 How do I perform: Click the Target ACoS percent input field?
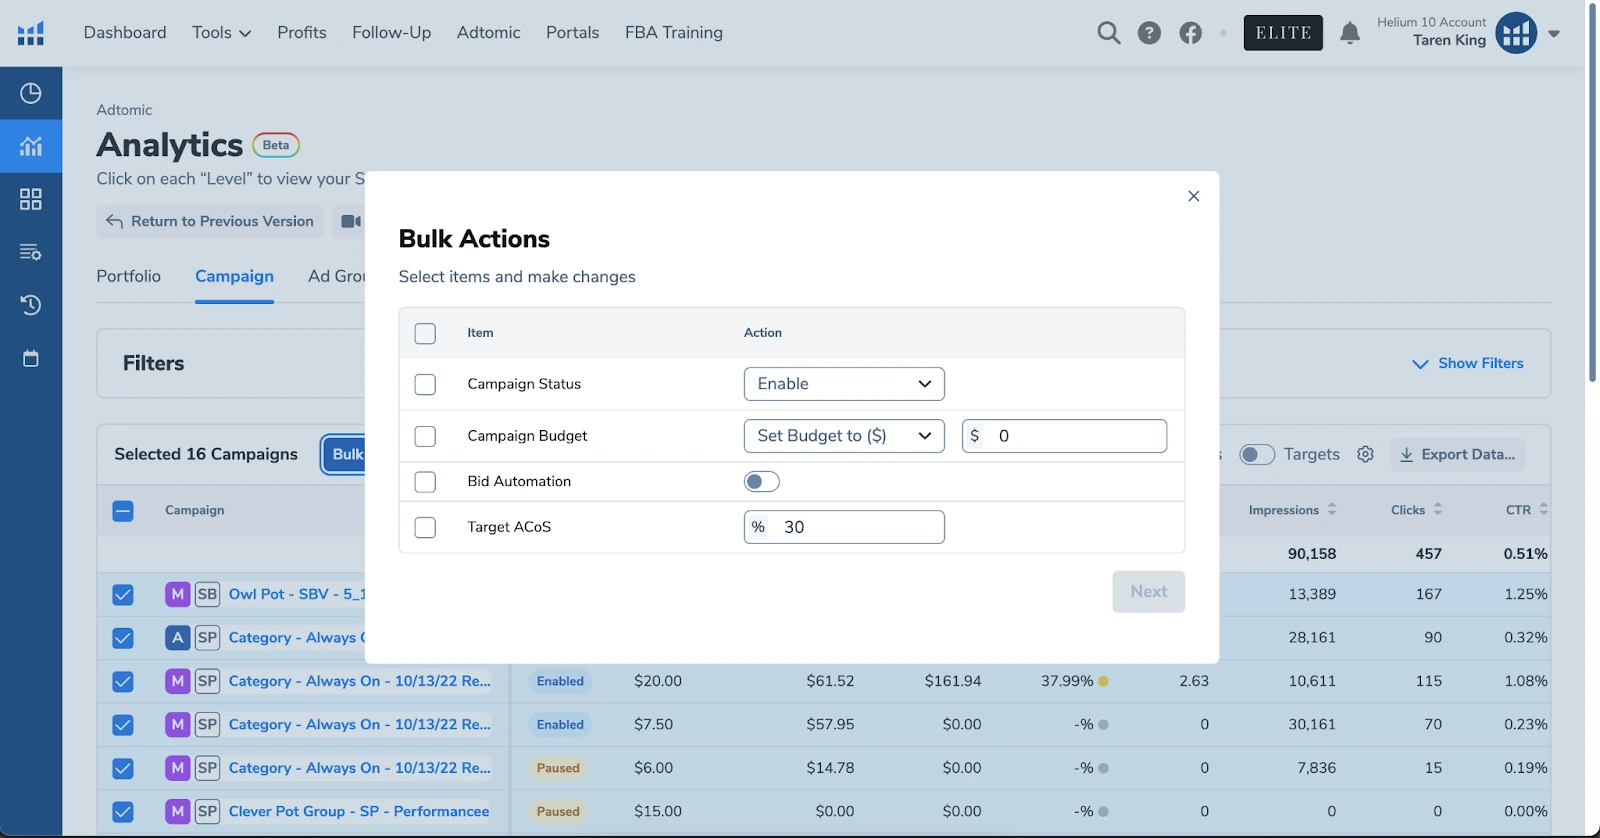point(844,527)
